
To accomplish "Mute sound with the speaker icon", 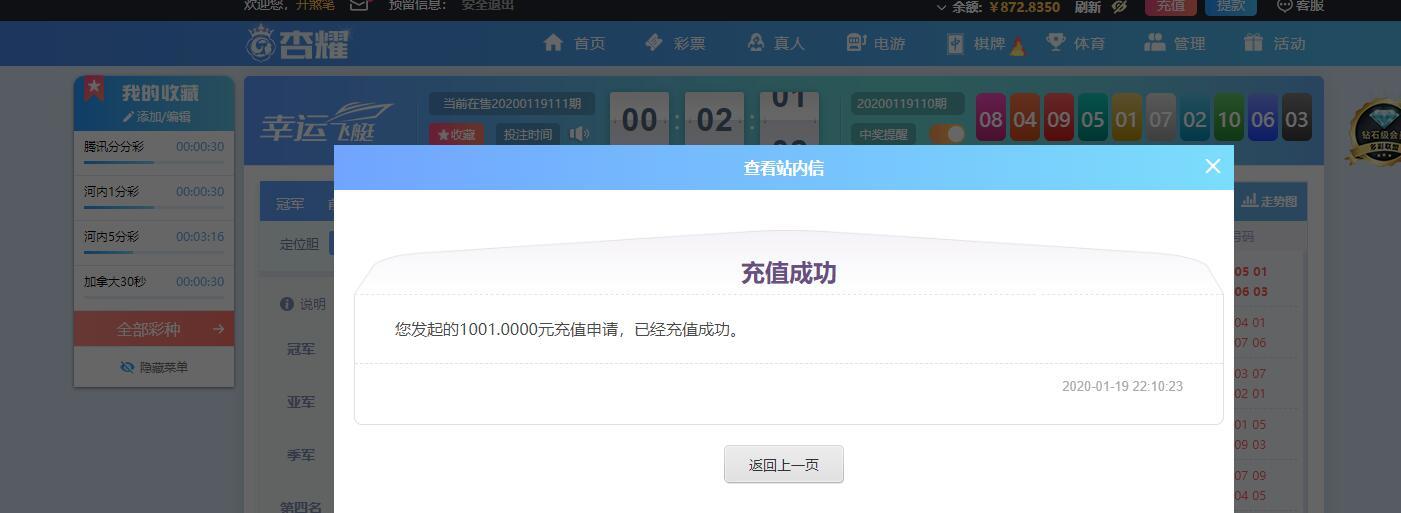I will (579, 133).
